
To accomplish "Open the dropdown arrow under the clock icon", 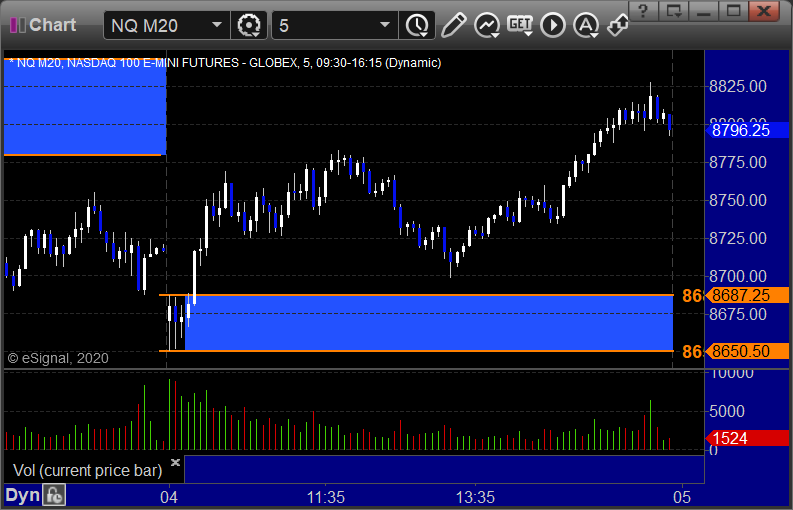I will tap(424, 34).
